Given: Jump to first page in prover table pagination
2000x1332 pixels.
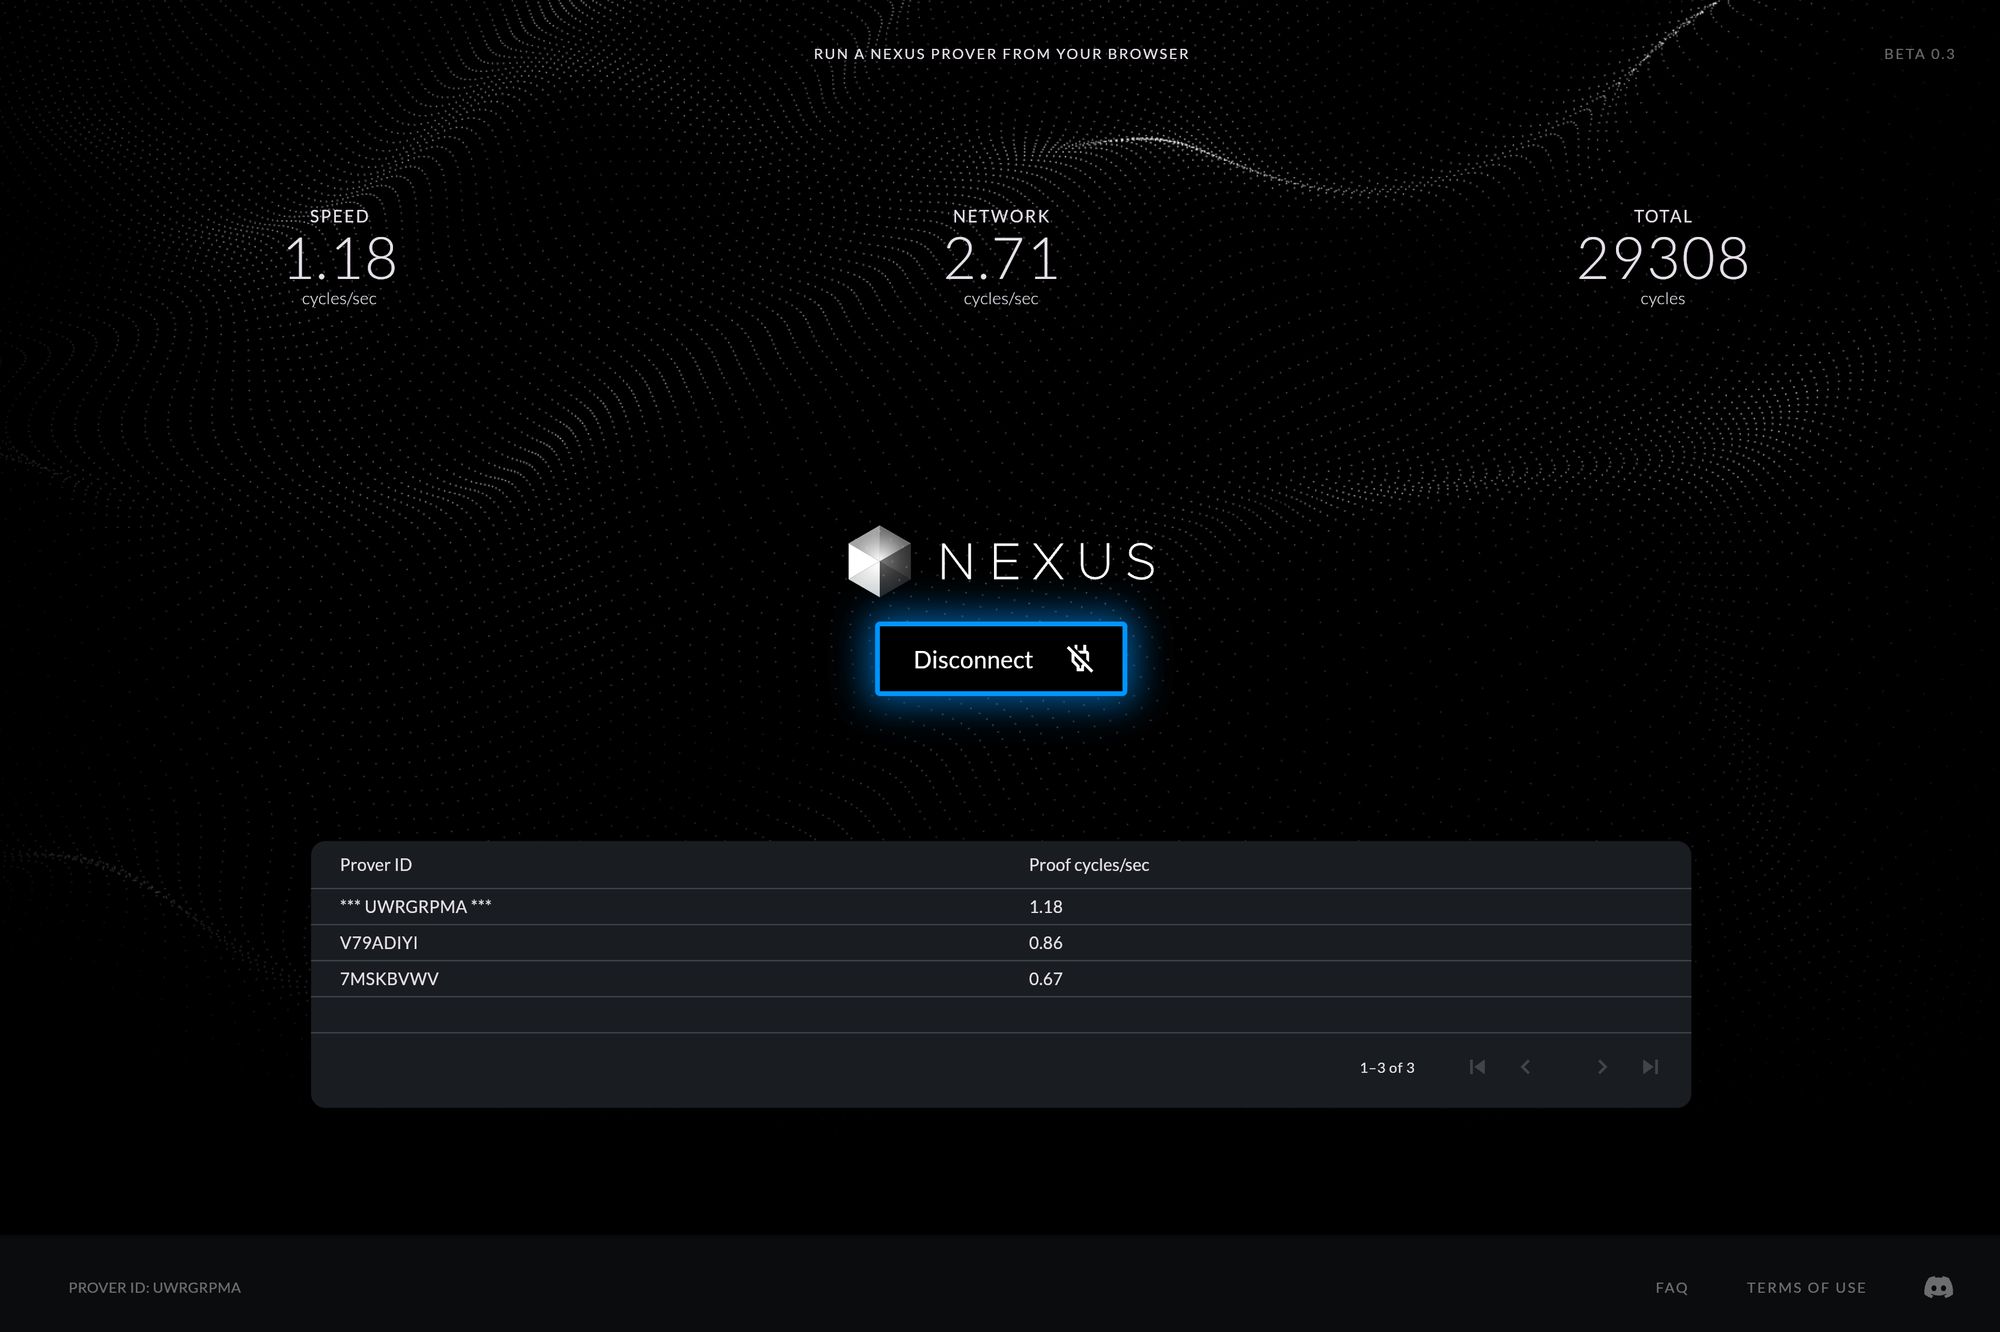Looking at the screenshot, I should [1478, 1067].
